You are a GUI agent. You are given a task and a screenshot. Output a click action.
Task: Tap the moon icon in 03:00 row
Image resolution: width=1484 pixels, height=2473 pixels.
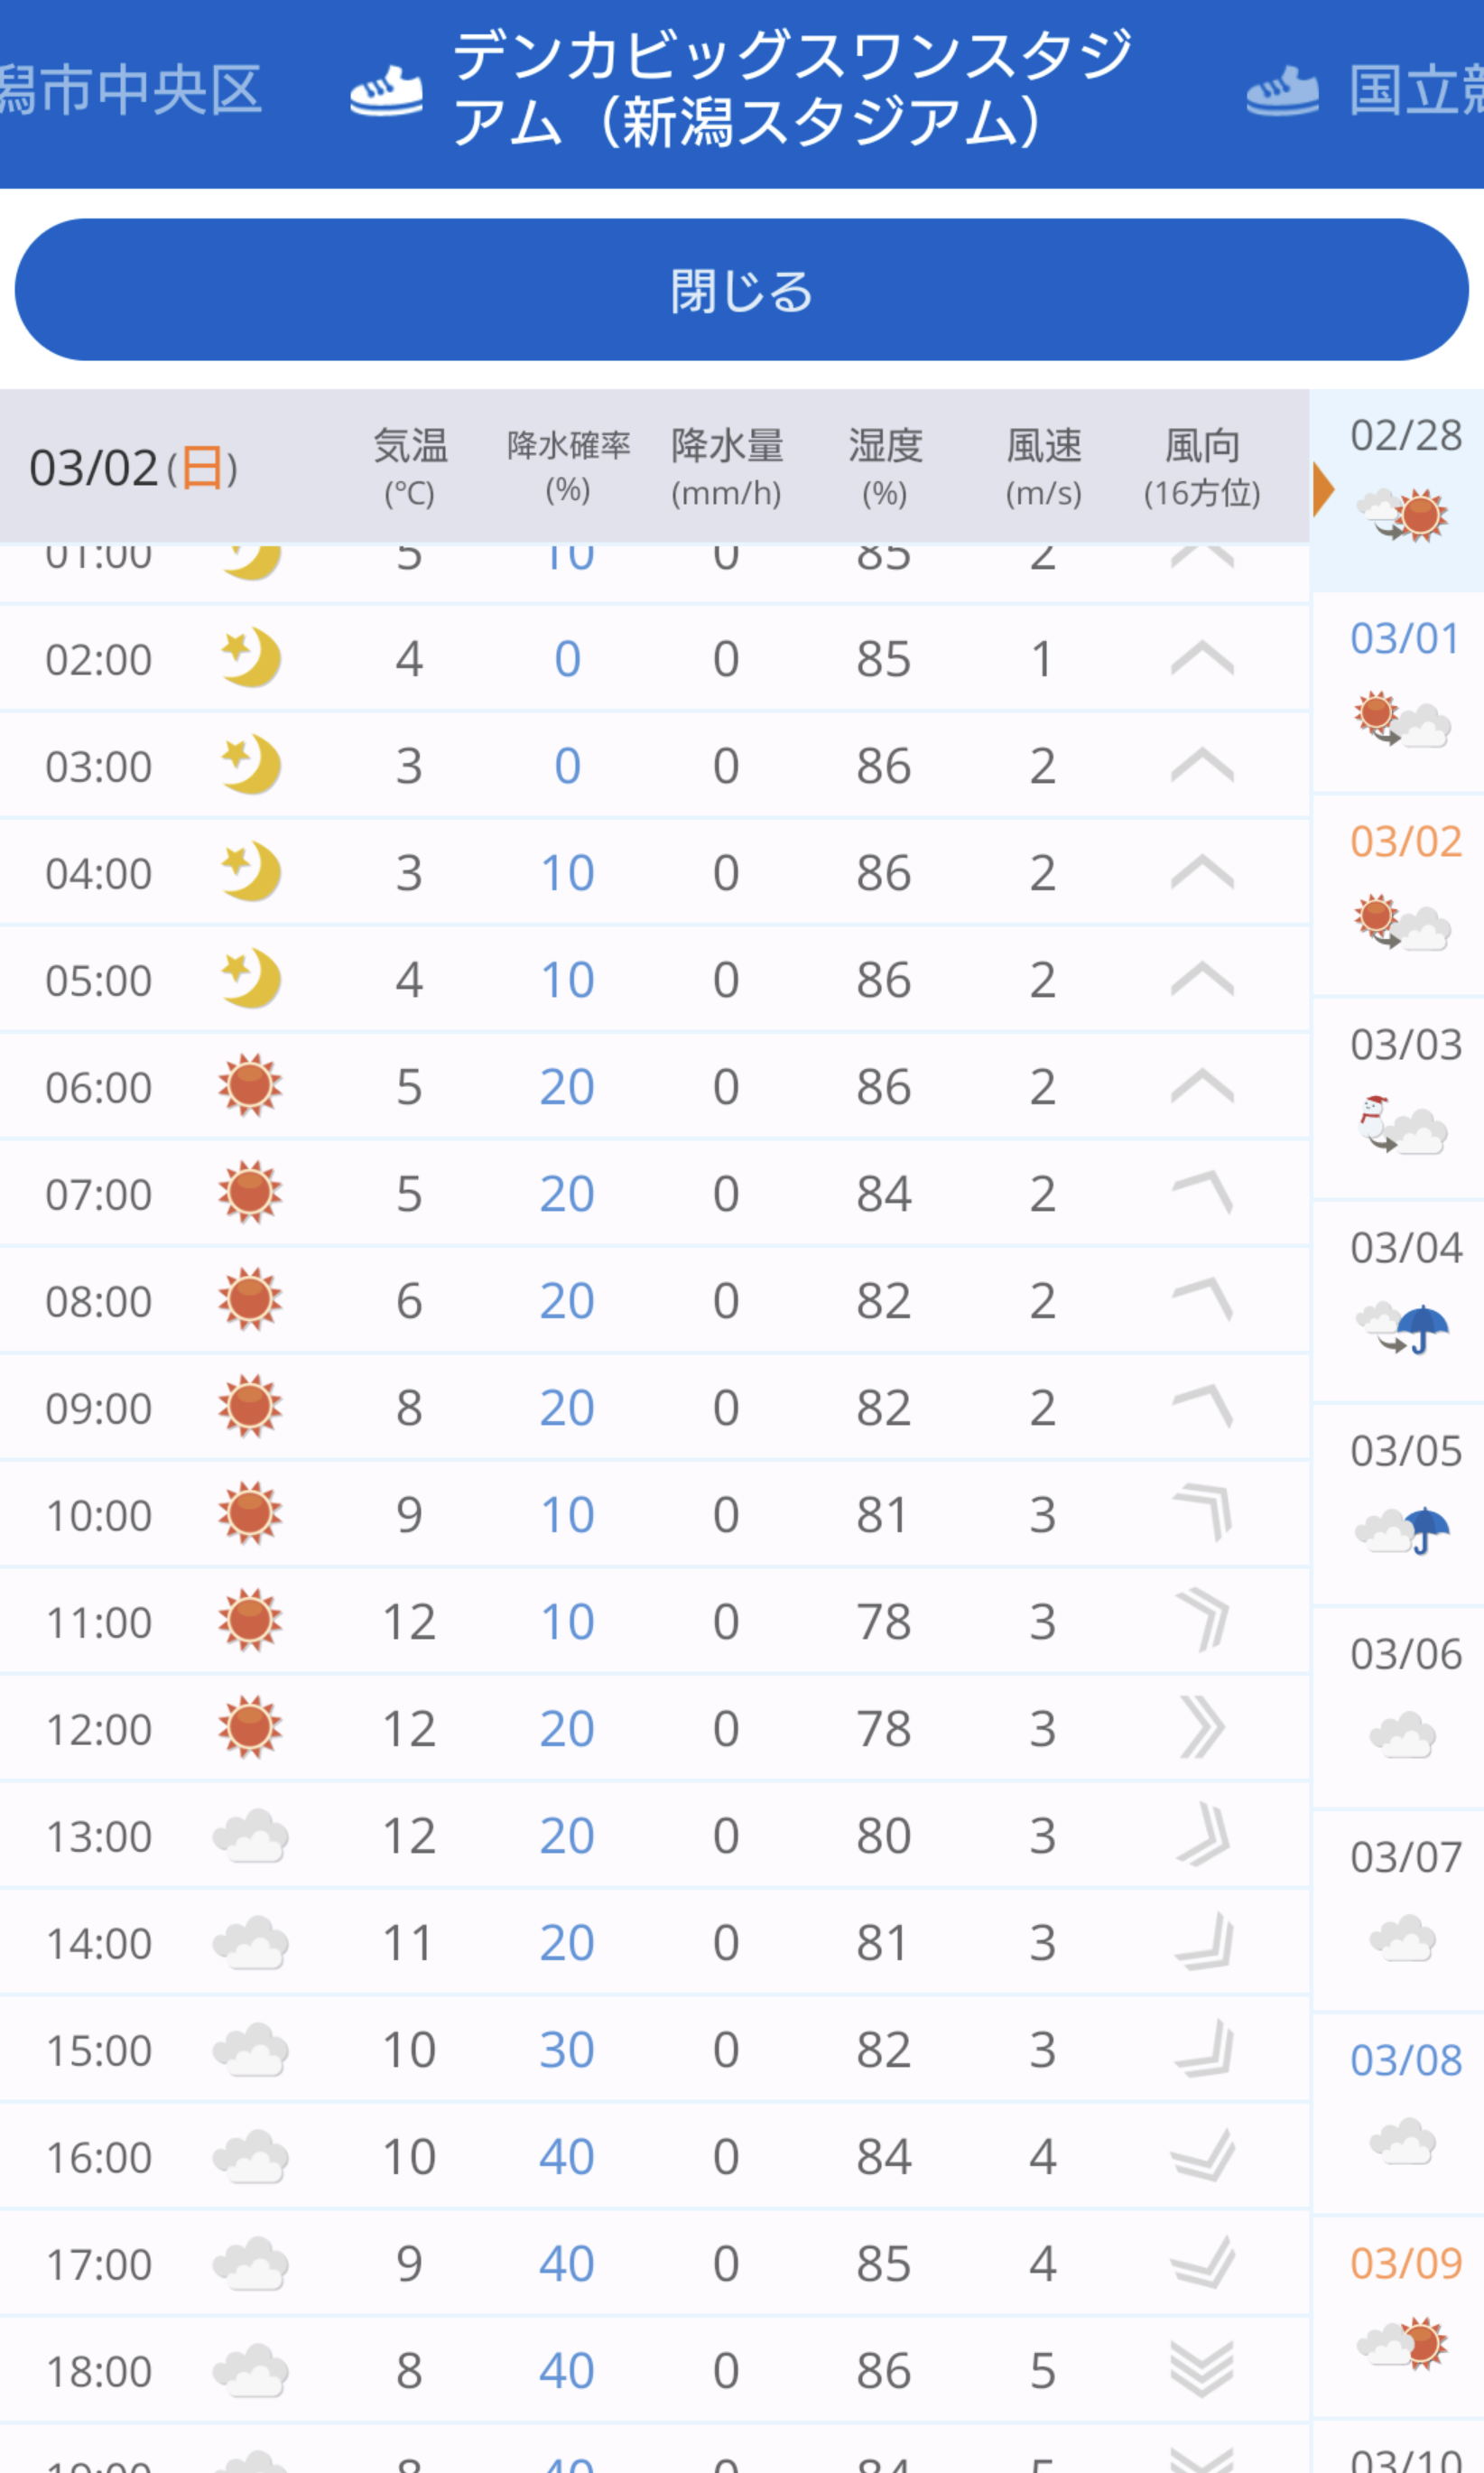click(250, 764)
